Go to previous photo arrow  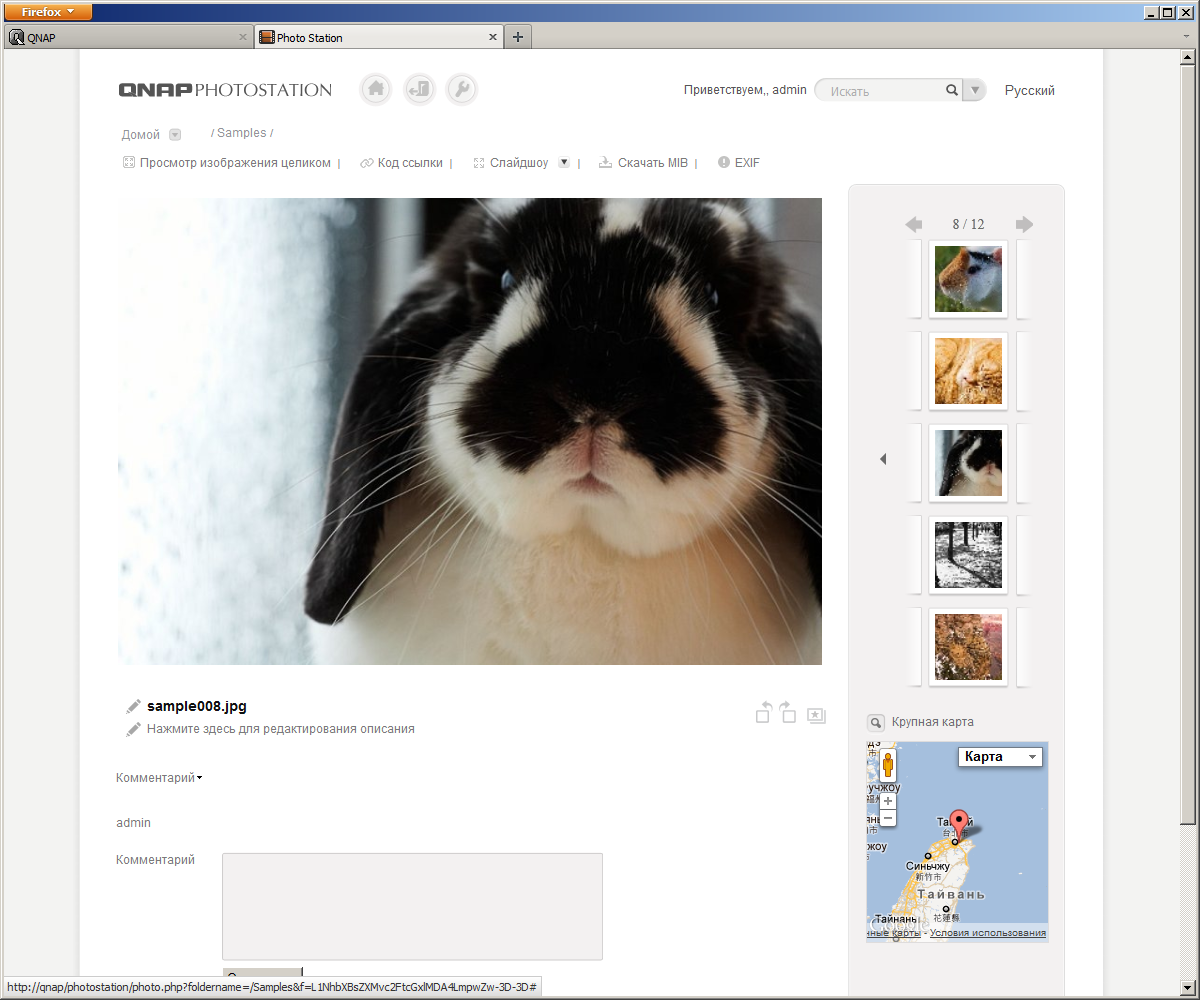pyautogui.click(x=913, y=224)
